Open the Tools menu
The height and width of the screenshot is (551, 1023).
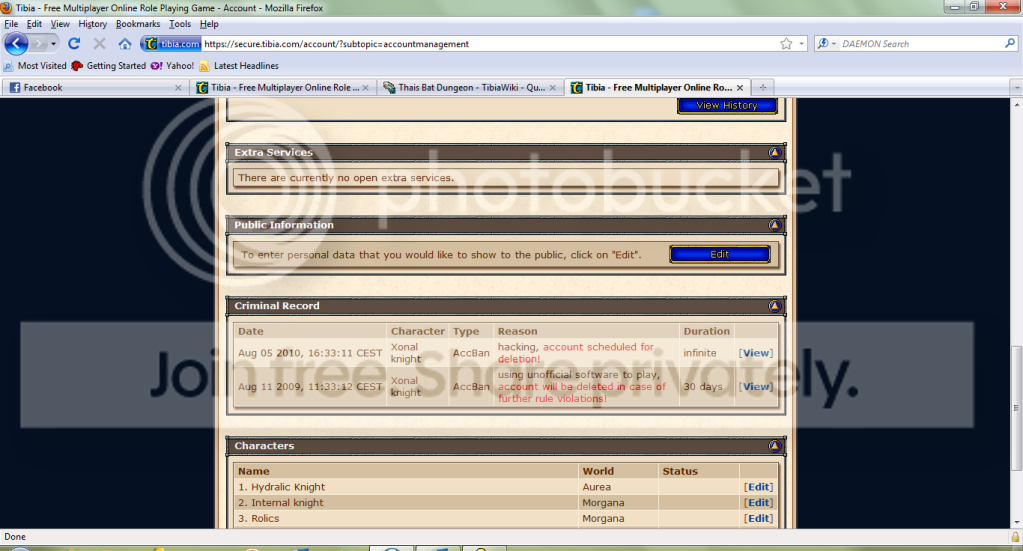[x=179, y=24]
